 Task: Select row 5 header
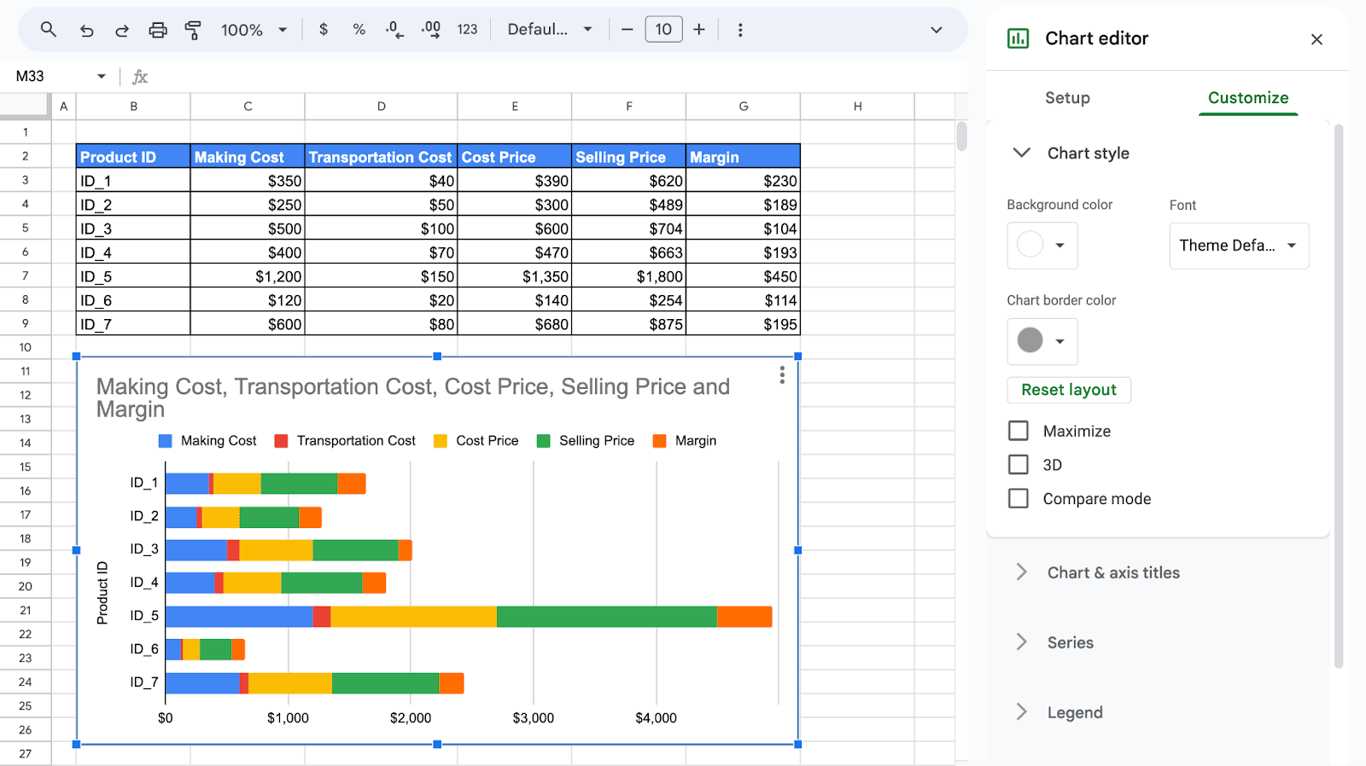(25, 228)
